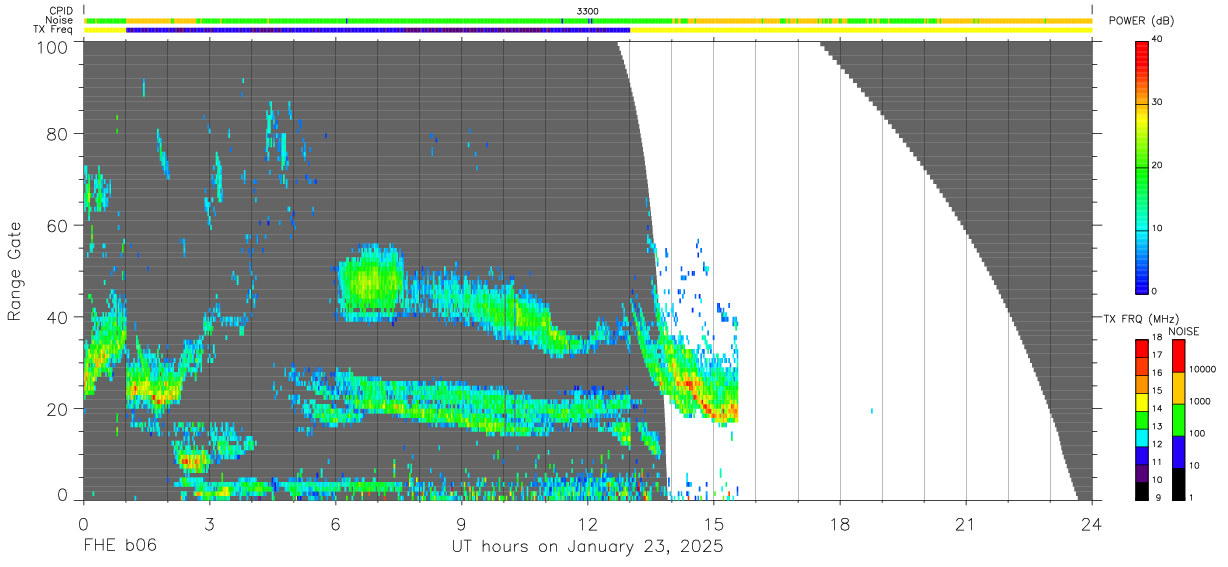Click the orange segment of NOISE legend

[x=1178, y=388]
